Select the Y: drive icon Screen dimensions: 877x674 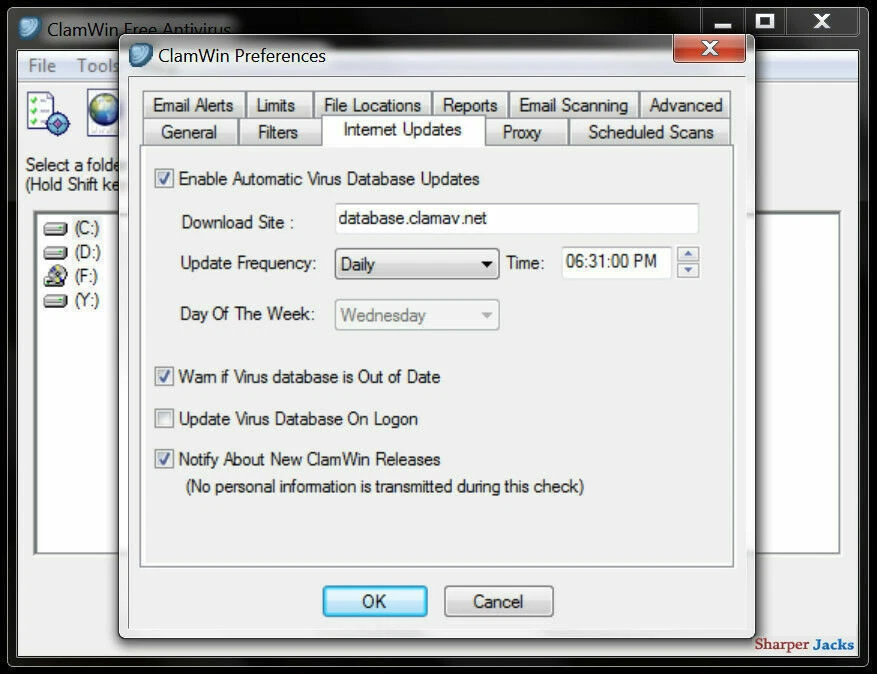55,301
